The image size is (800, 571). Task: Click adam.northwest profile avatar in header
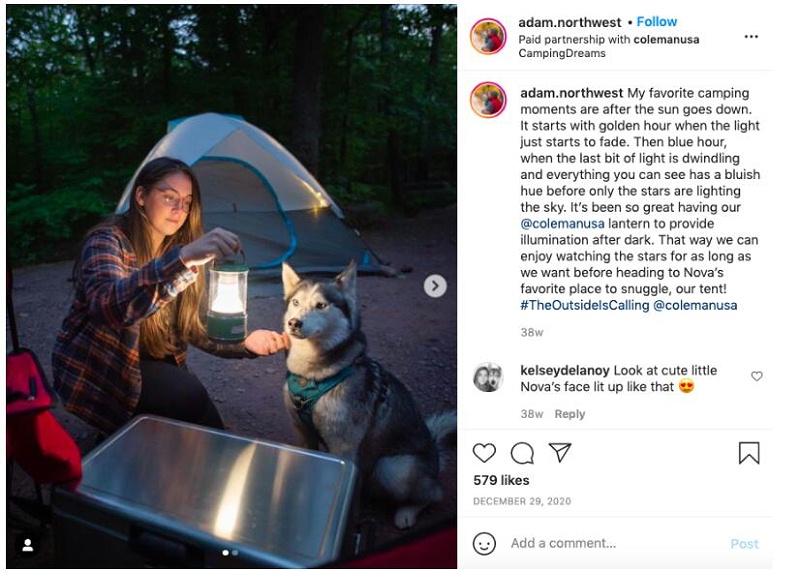pyautogui.click(x=488, y=37)
